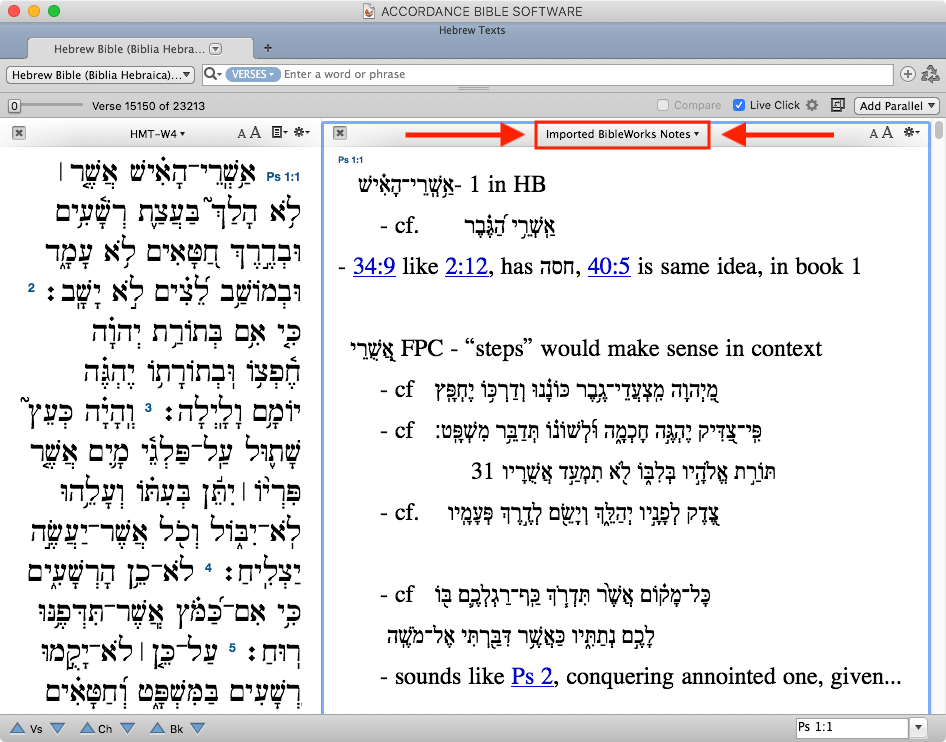Follow the 40:5 verse link

(x=609, y=266)
